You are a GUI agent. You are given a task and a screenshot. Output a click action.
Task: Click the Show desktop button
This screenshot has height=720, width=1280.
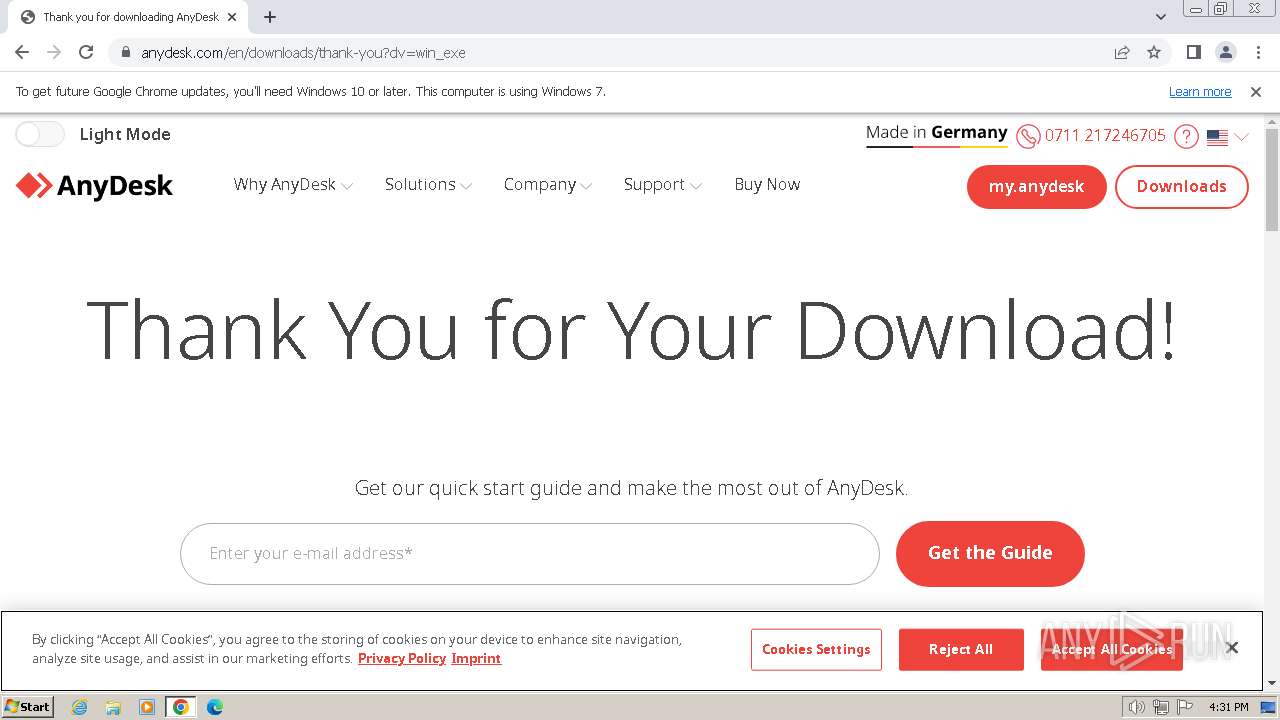pos(1269,707)
